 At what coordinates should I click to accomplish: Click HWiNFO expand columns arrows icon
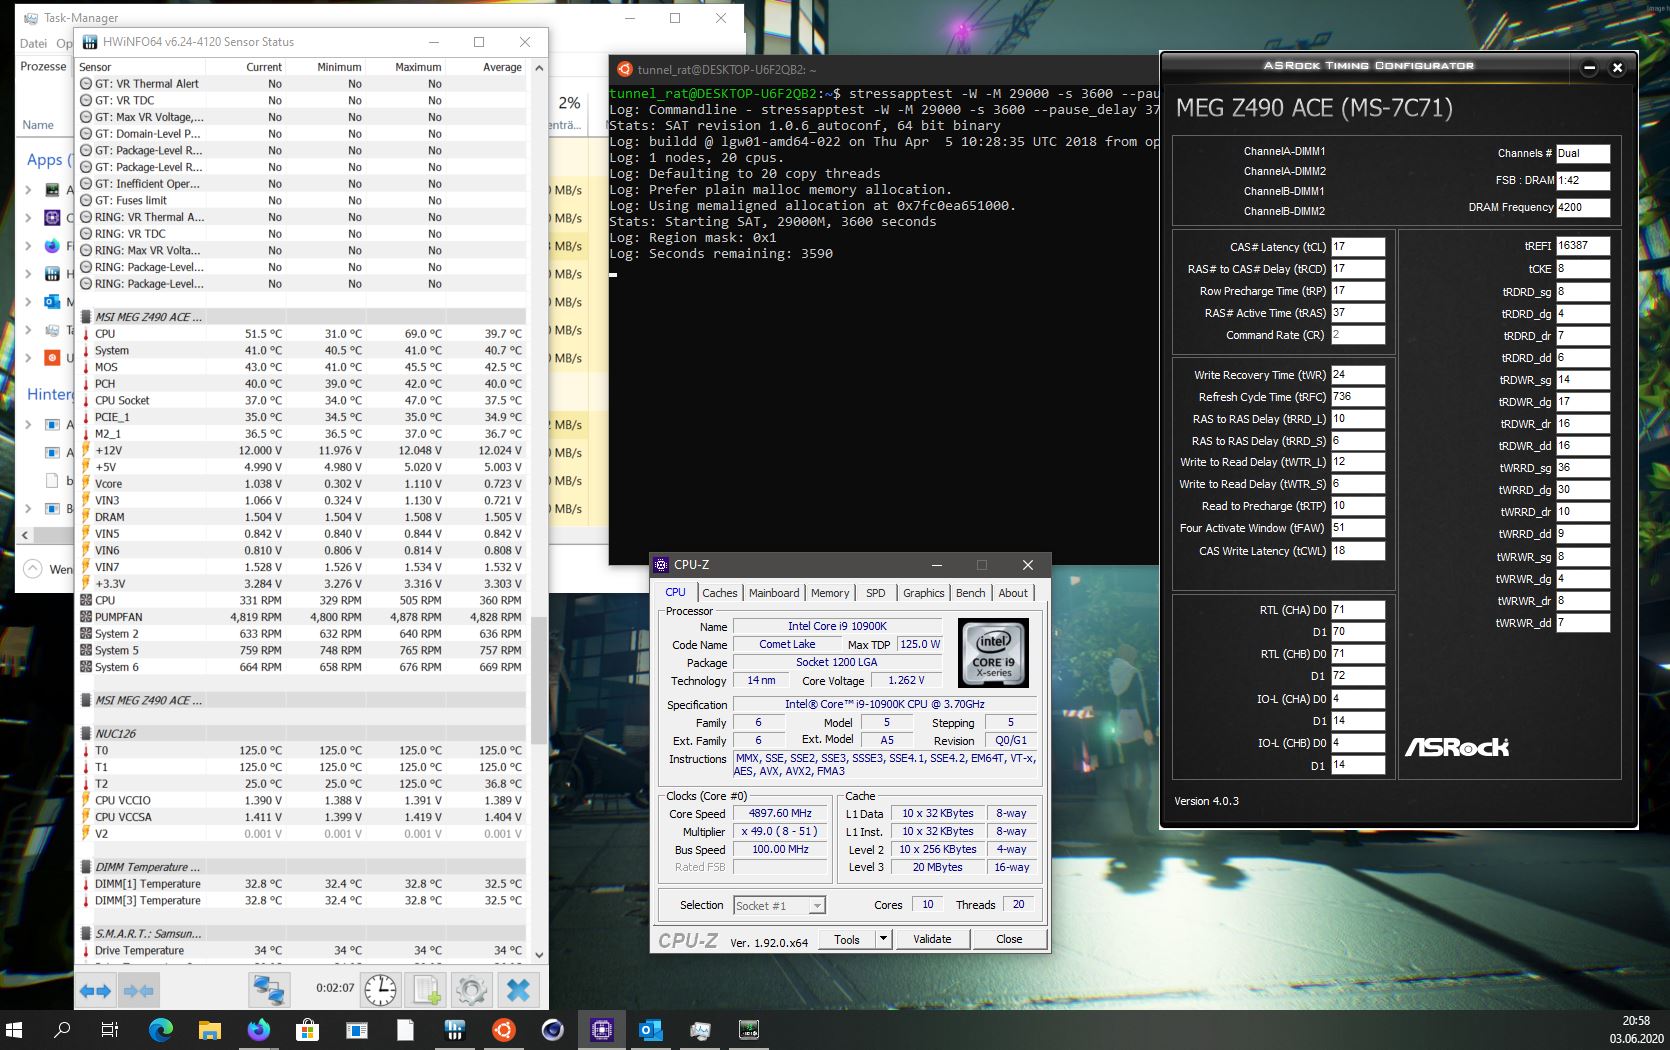[95, 990]
